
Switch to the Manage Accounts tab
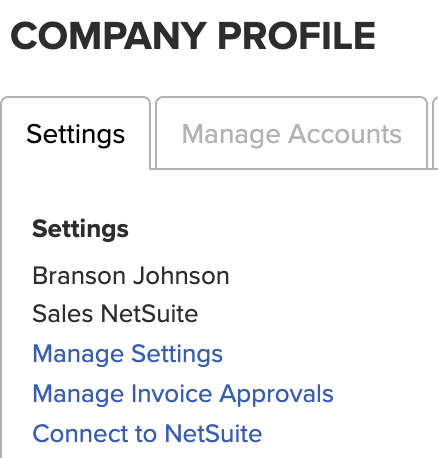tap(291, 133)
